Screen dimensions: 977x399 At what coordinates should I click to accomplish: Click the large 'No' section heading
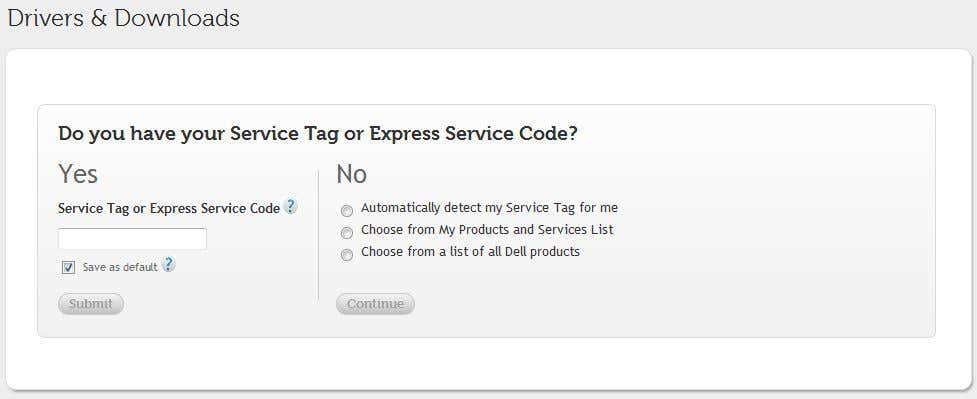tap(351, 174)
